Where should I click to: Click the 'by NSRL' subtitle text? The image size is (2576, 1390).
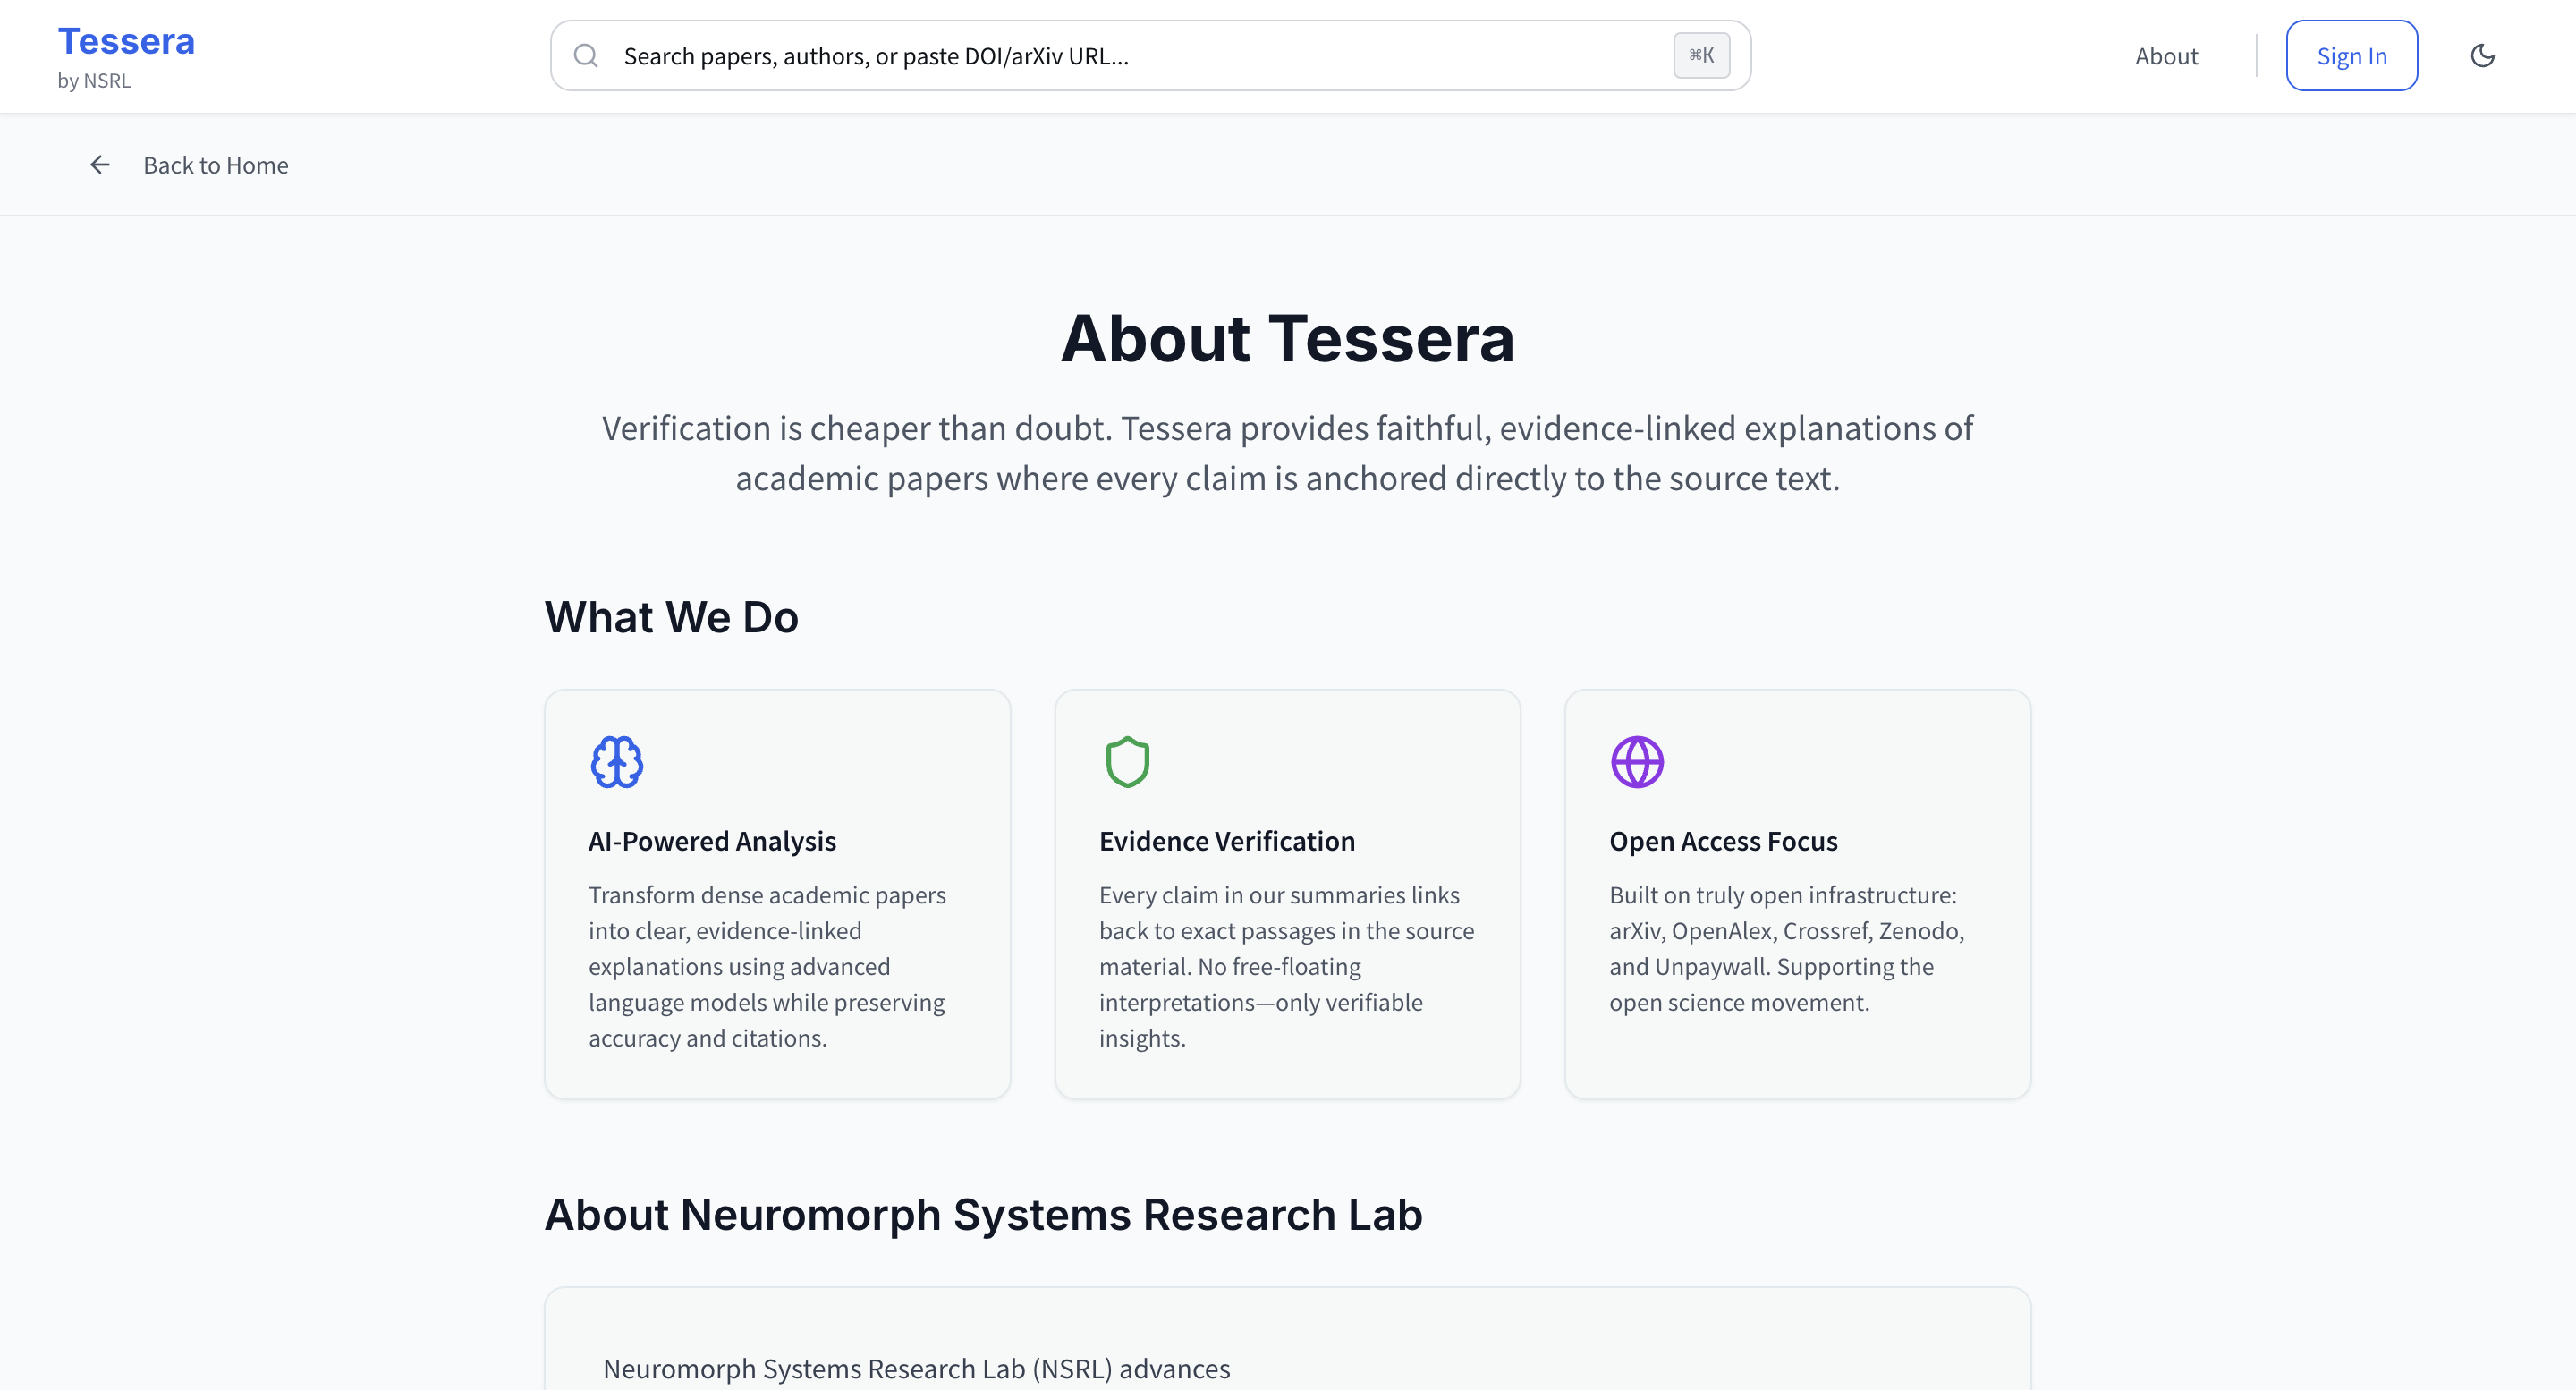[94, 81]
